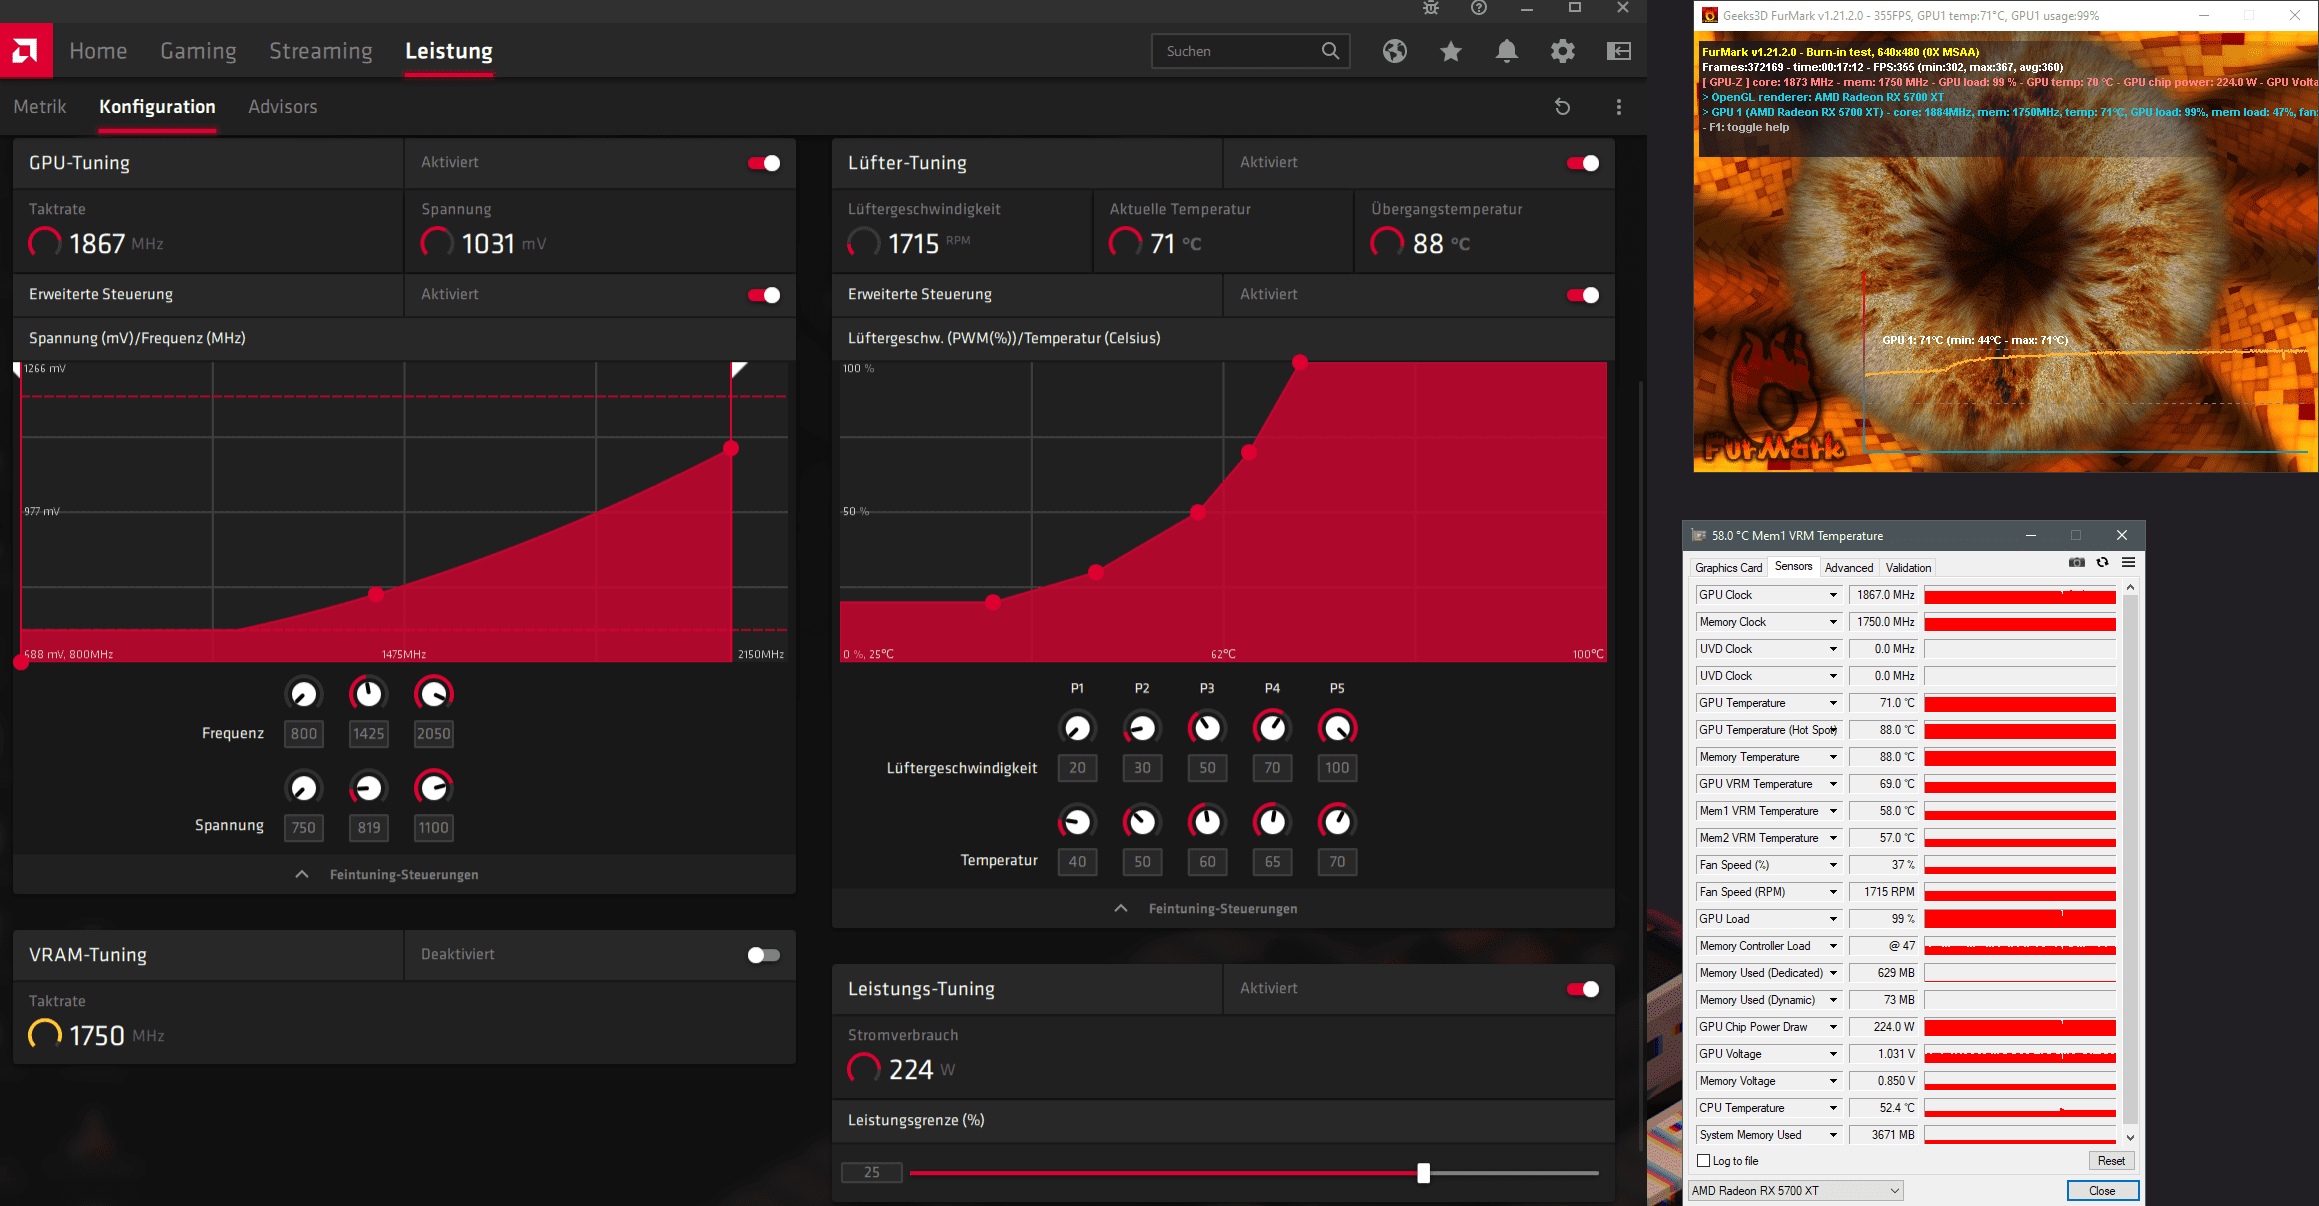This screenshot has width=2319, height=1206.
Task: Click the temperature knob above value 40
Action: click(1077, 822)
